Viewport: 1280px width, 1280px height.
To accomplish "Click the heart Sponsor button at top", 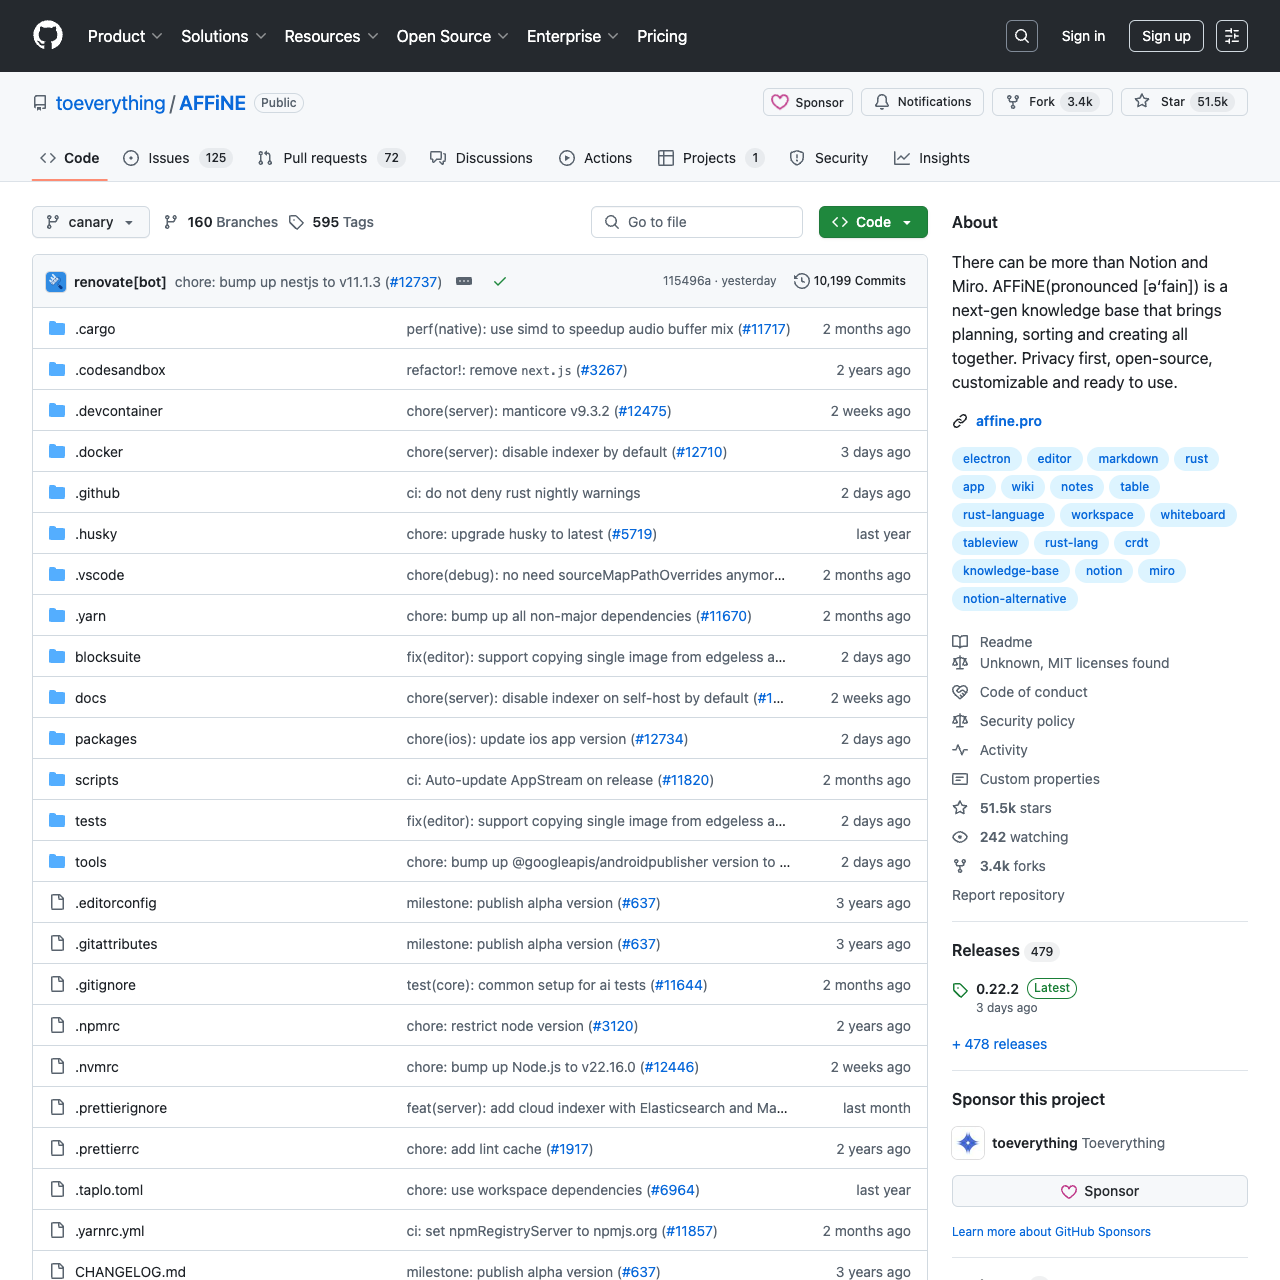I will [x=808, y=102].
